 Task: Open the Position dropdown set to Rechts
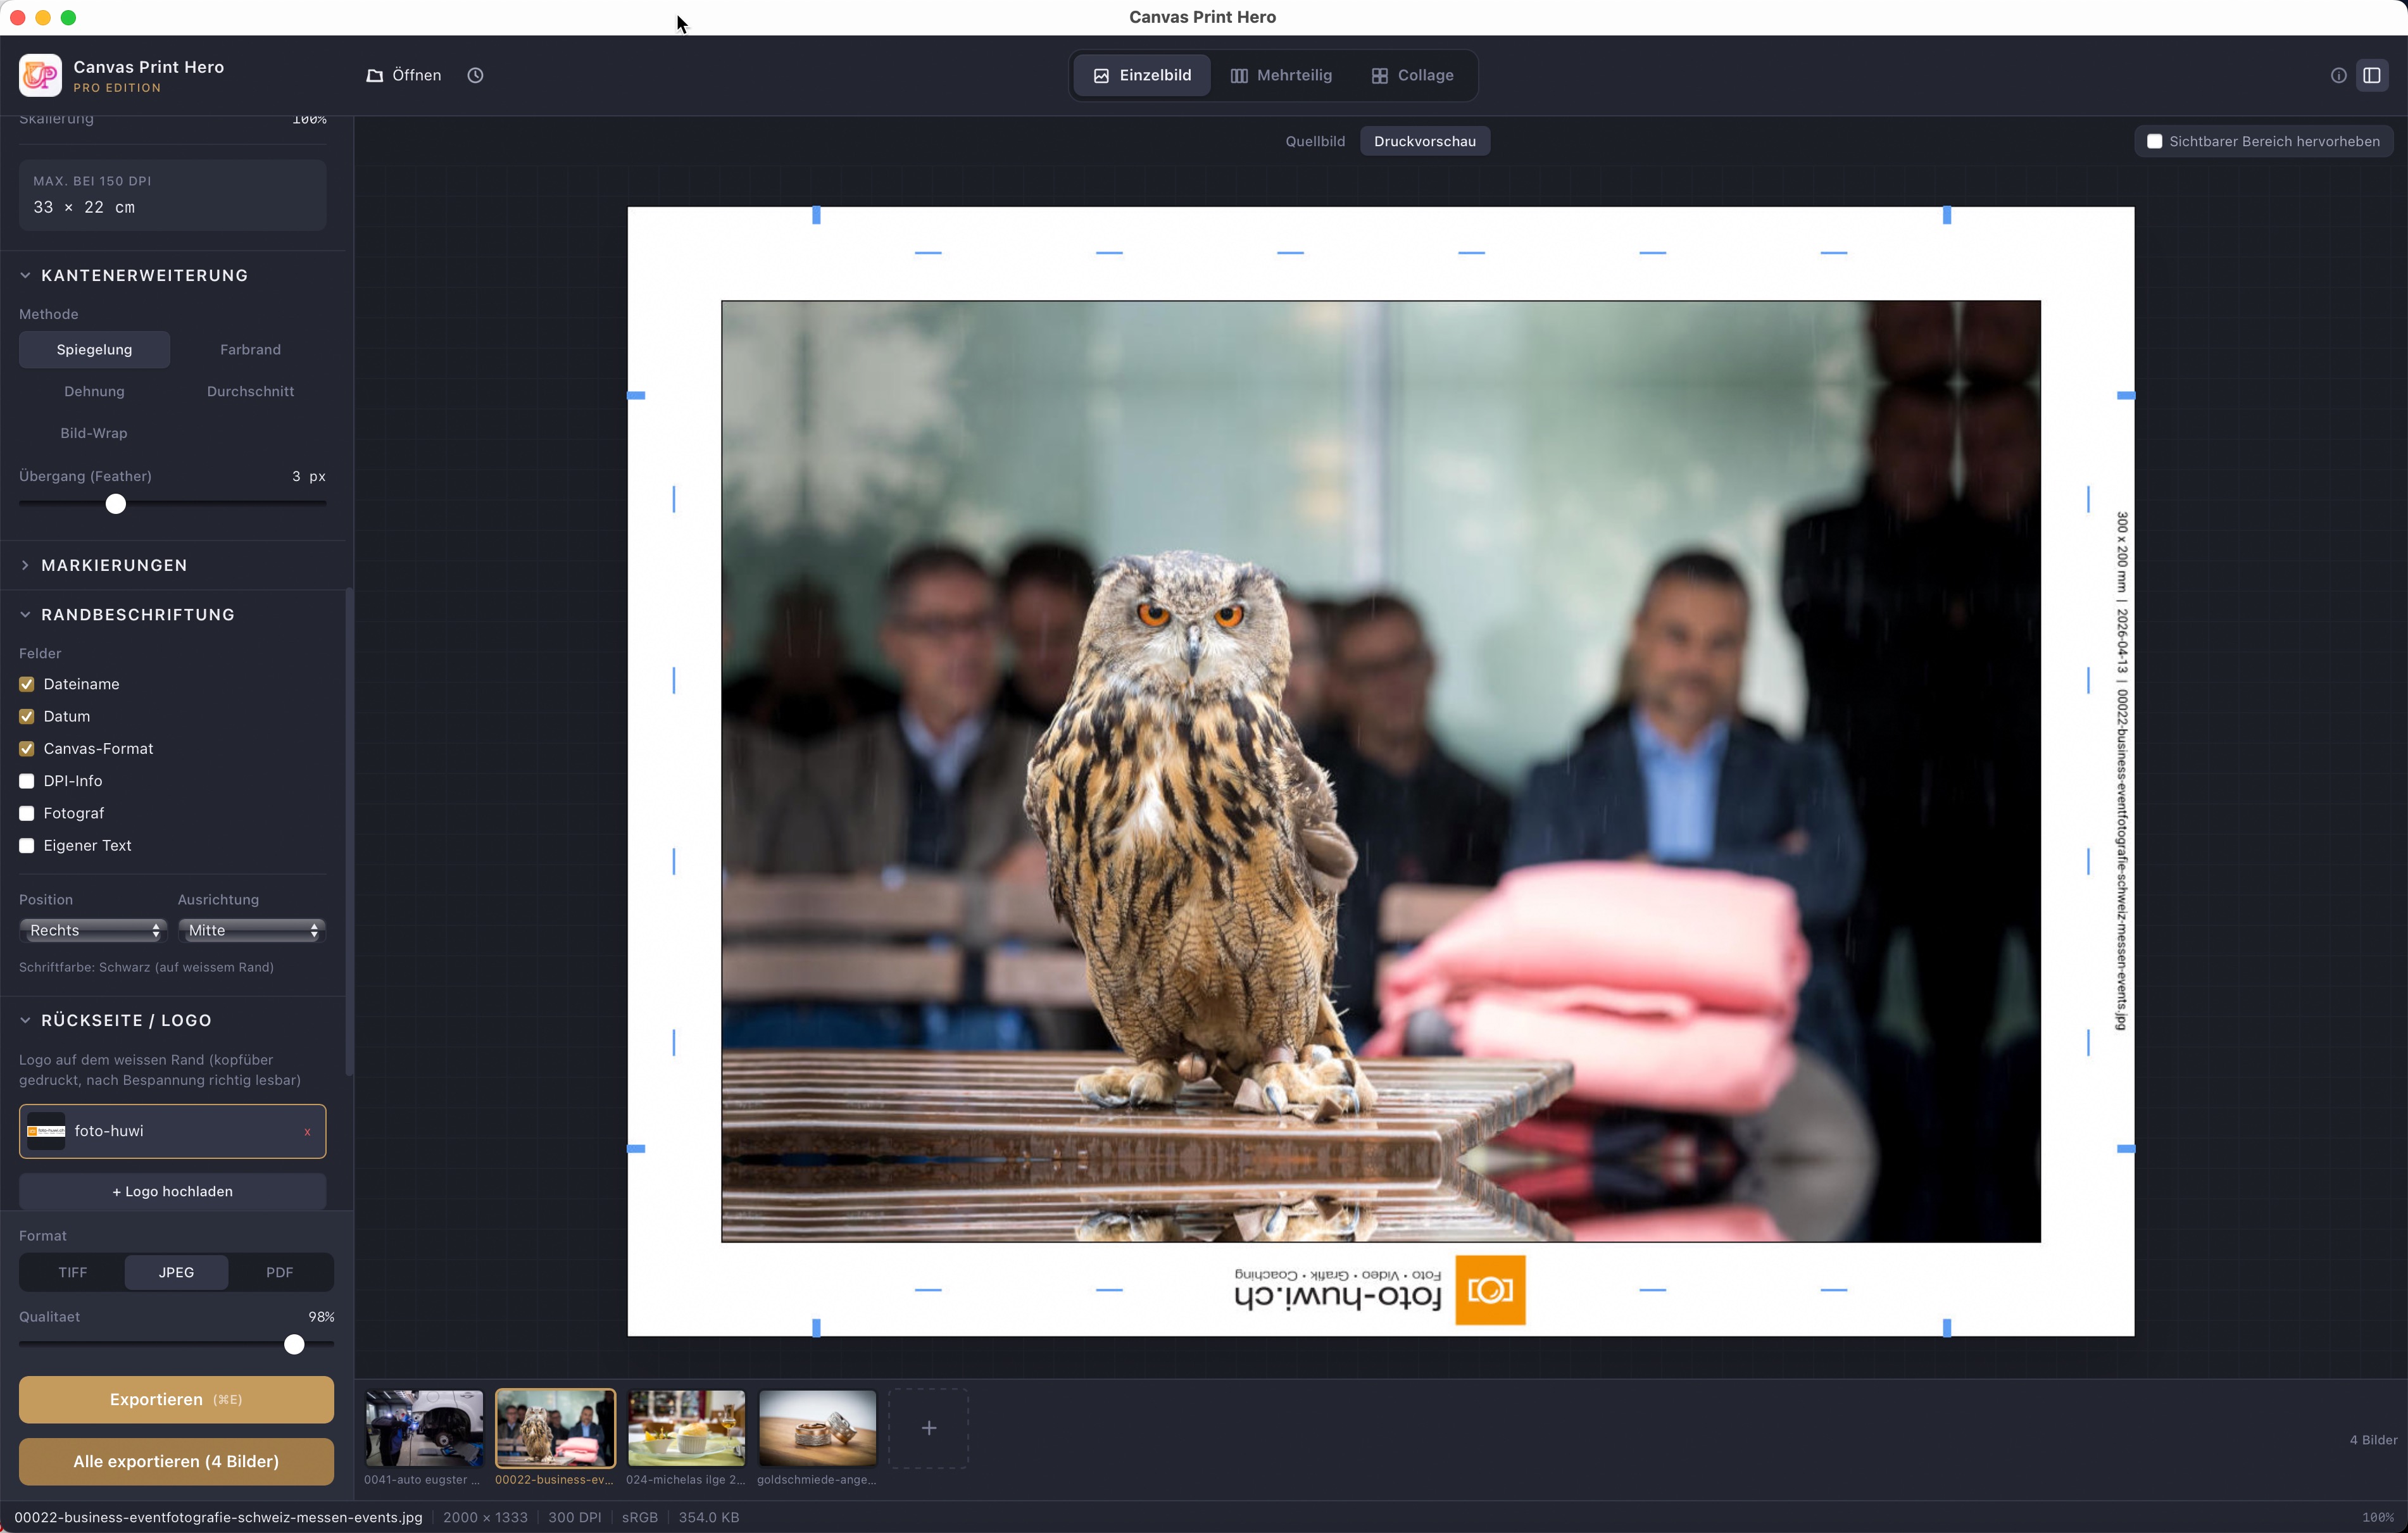(x=92, y=930)
